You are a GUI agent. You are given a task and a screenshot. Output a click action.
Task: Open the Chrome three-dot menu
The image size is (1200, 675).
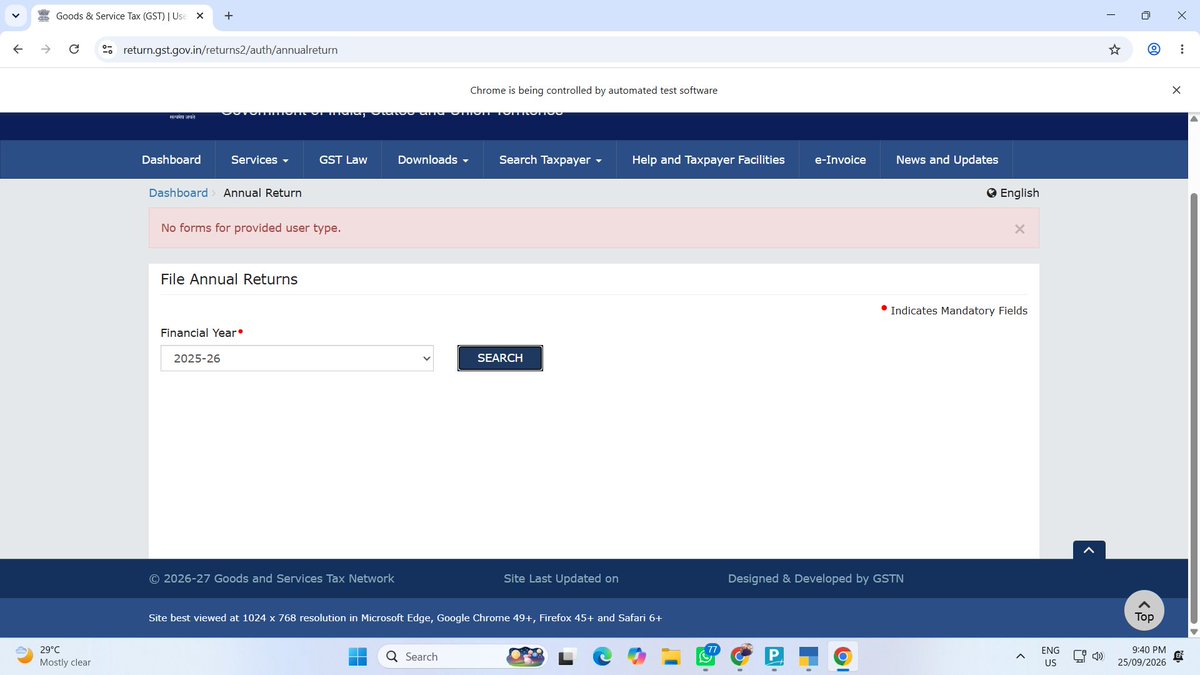point(1181,49)
